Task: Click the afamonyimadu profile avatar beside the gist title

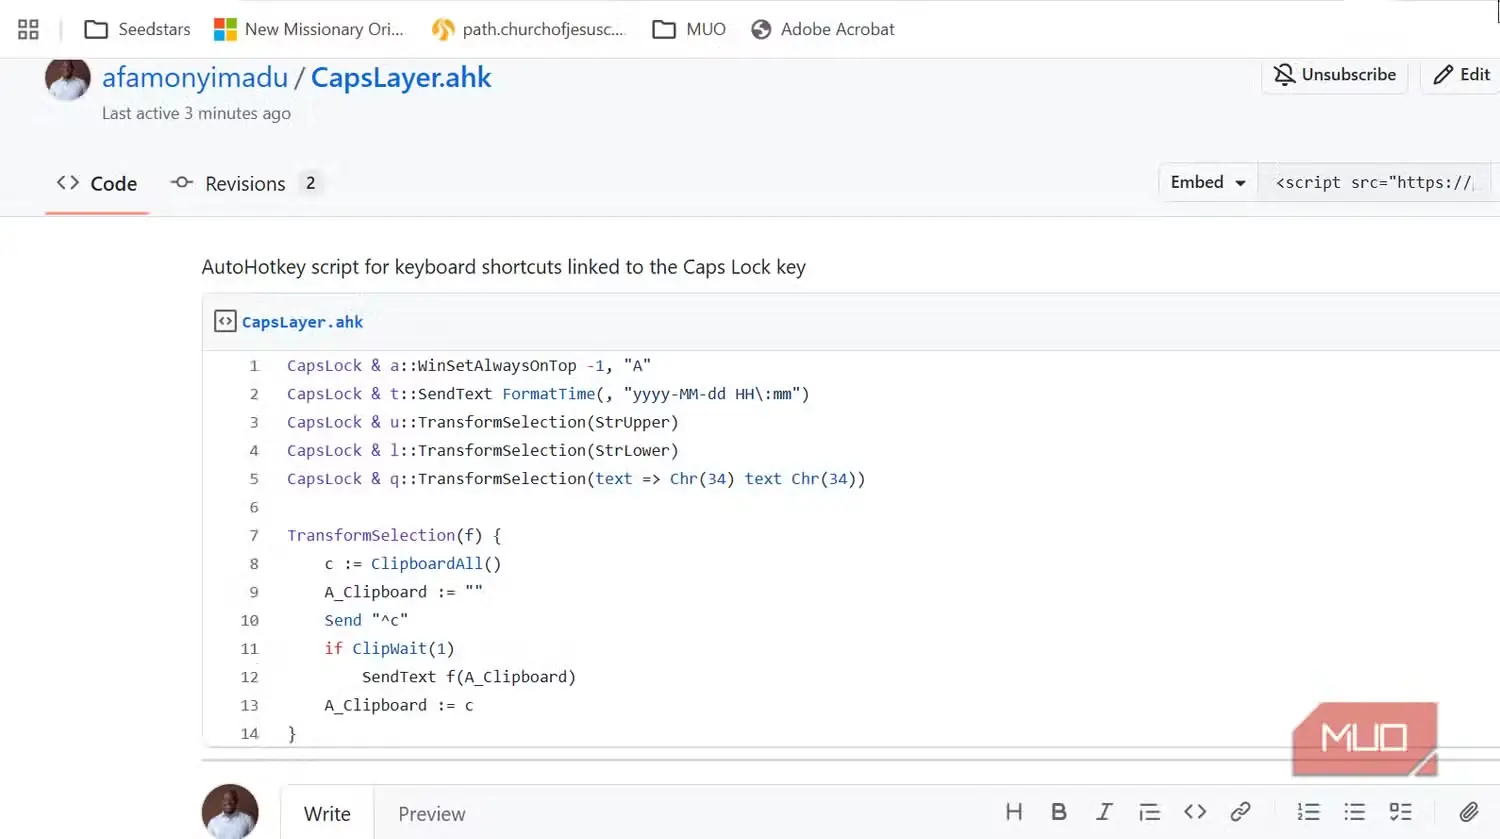Action: [x=67, y=78]
